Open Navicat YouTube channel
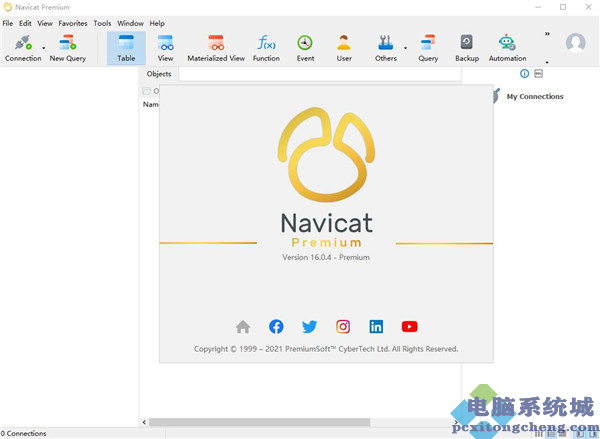The width and height of the screenshot is (600, 439). [409, 327]
